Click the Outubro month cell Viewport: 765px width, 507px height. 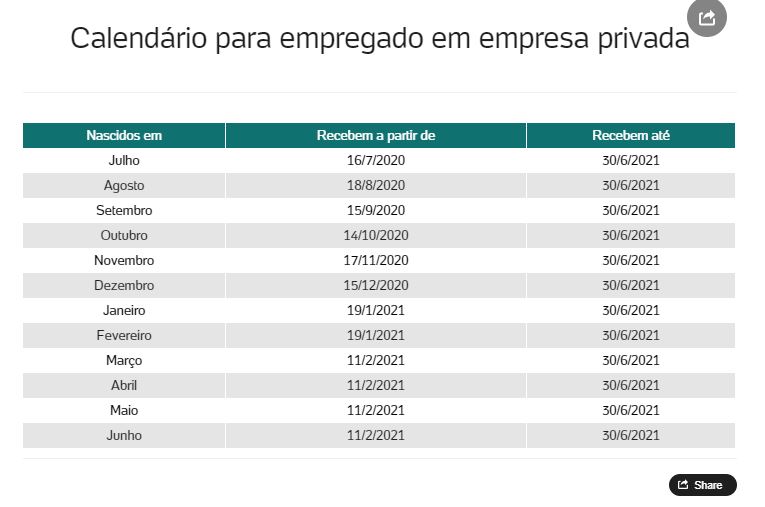(124, 235)
